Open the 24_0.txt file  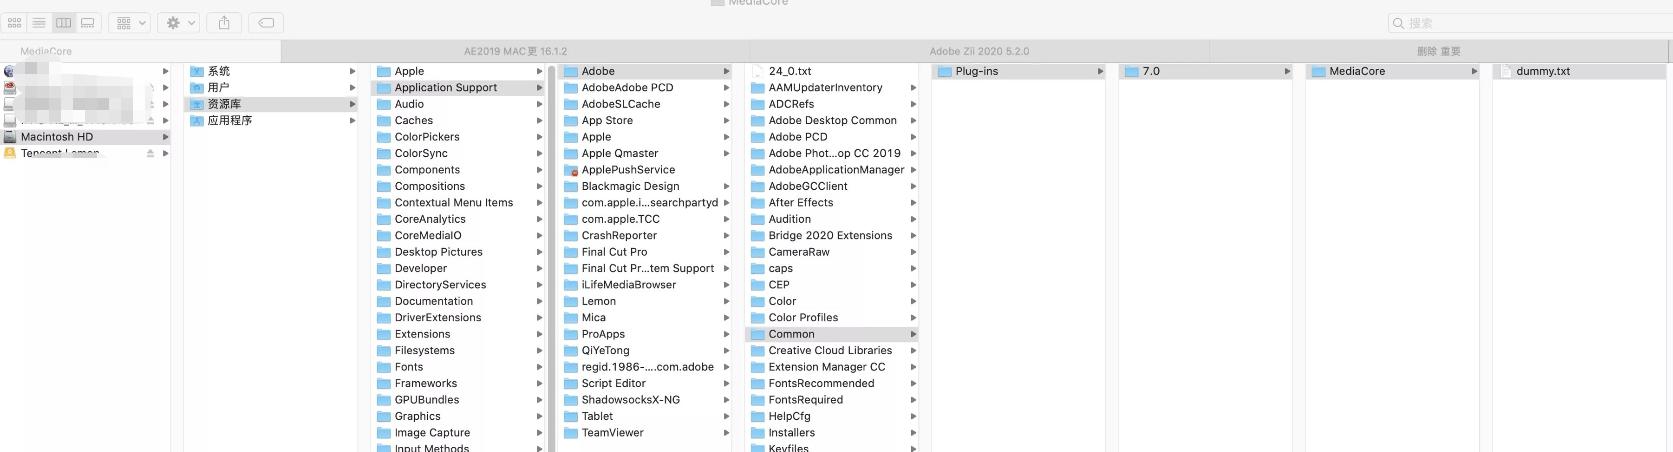tap(789, 72)
